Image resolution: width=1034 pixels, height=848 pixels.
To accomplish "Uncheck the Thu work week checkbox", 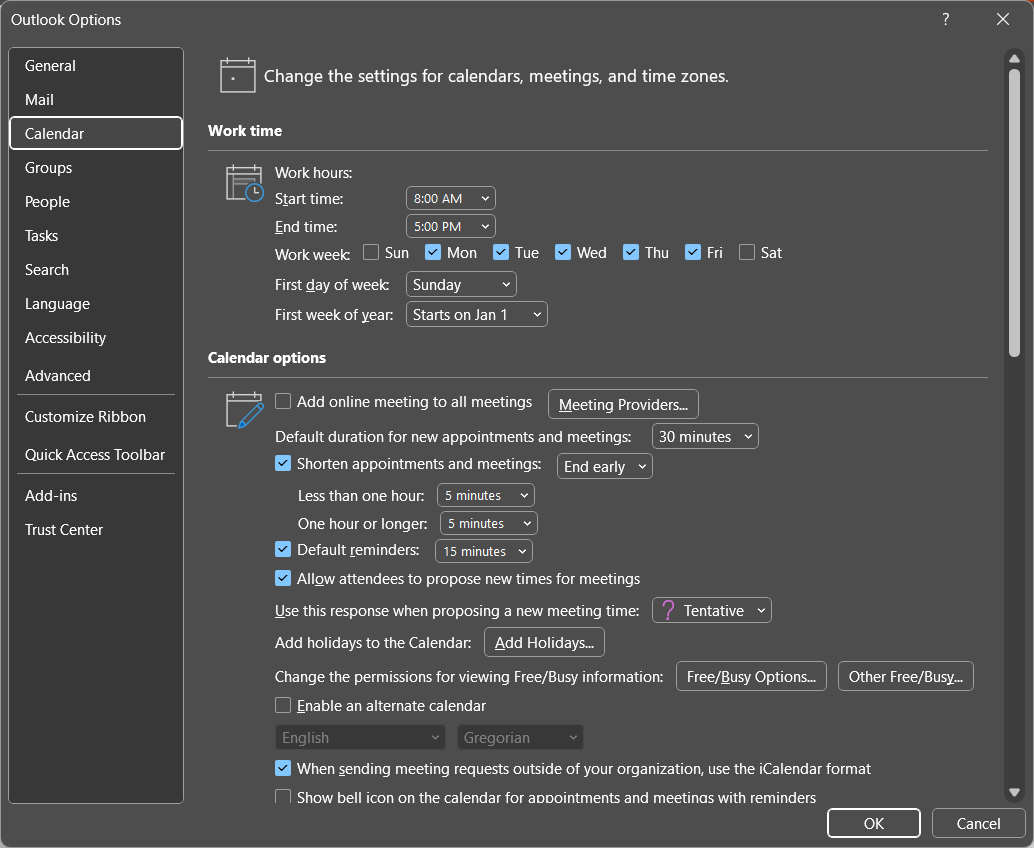I will click(x=630, y=253).
